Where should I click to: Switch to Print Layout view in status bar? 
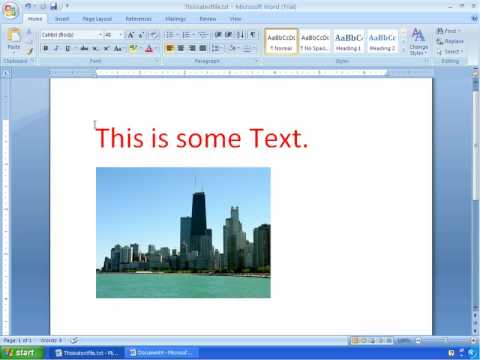coord(355,340)
